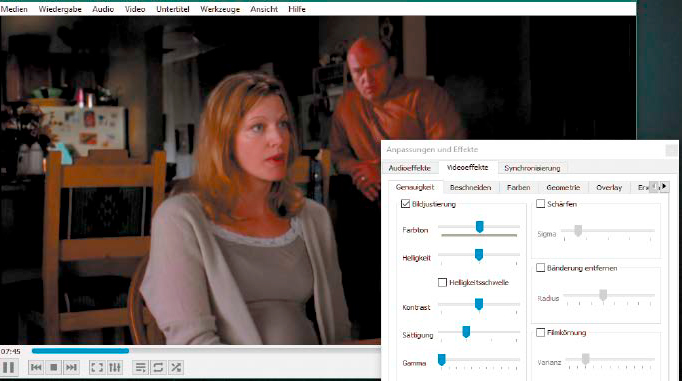Click the Sättigung slider handle
682x381 pixels.
pos(466,332)
